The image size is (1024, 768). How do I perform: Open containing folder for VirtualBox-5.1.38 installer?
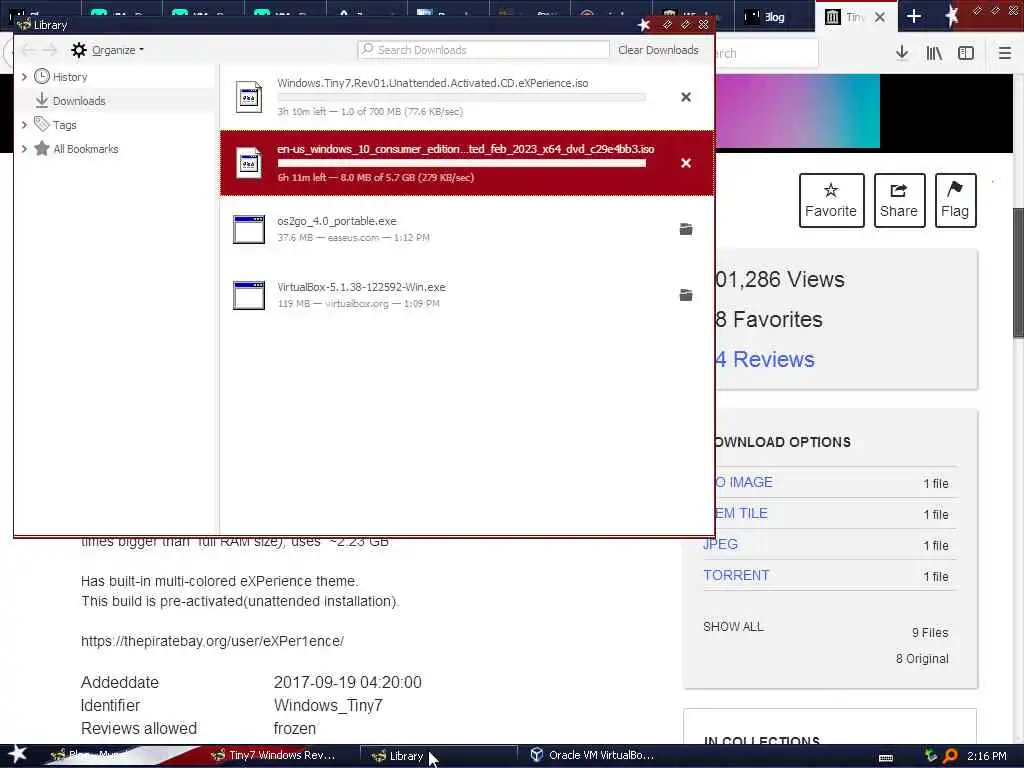click(x=686, y=295)
